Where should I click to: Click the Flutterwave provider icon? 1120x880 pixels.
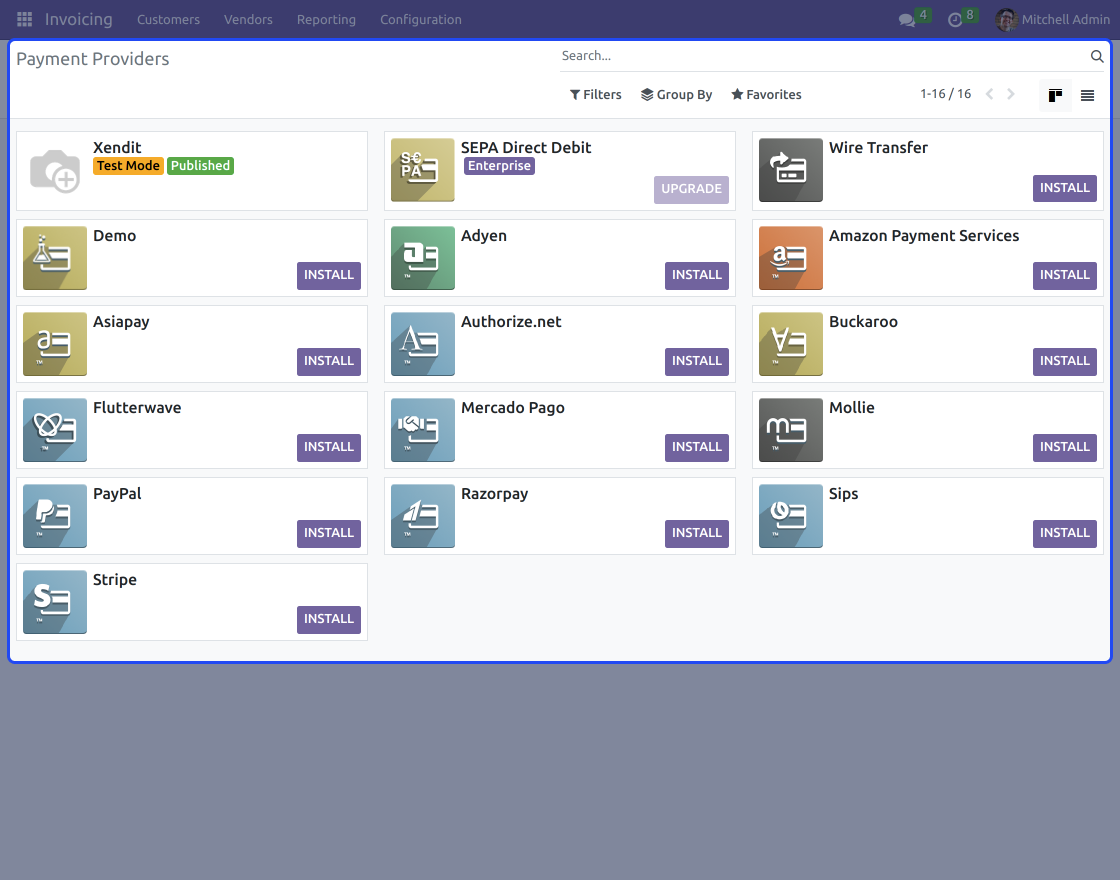[55, 430]
